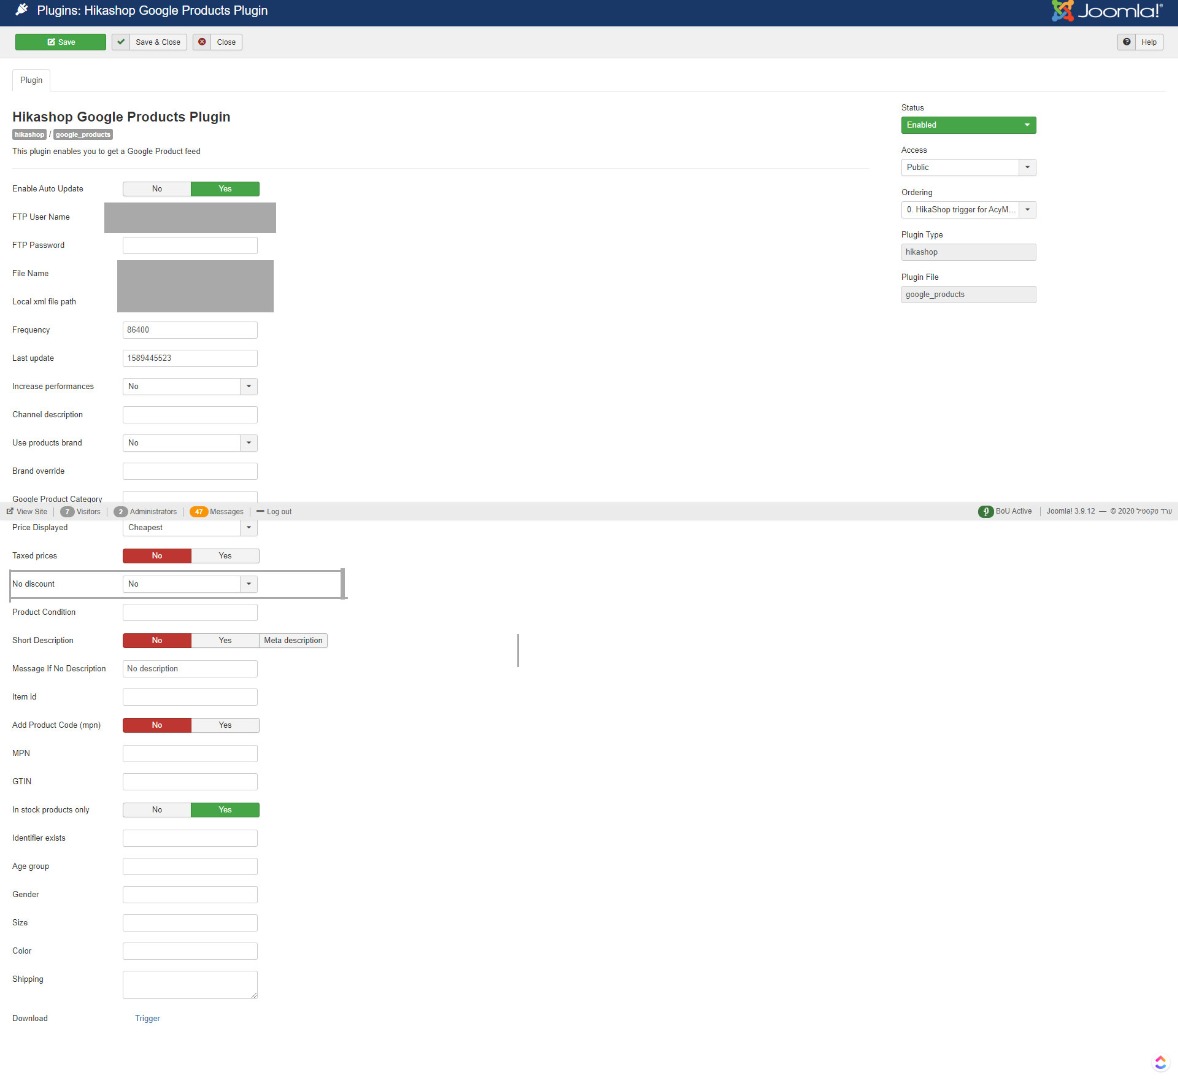This screenshot has width=1178, height=1080.
Task: Set Enable Auto Update to Yes
Action: (x=225, y=189)
